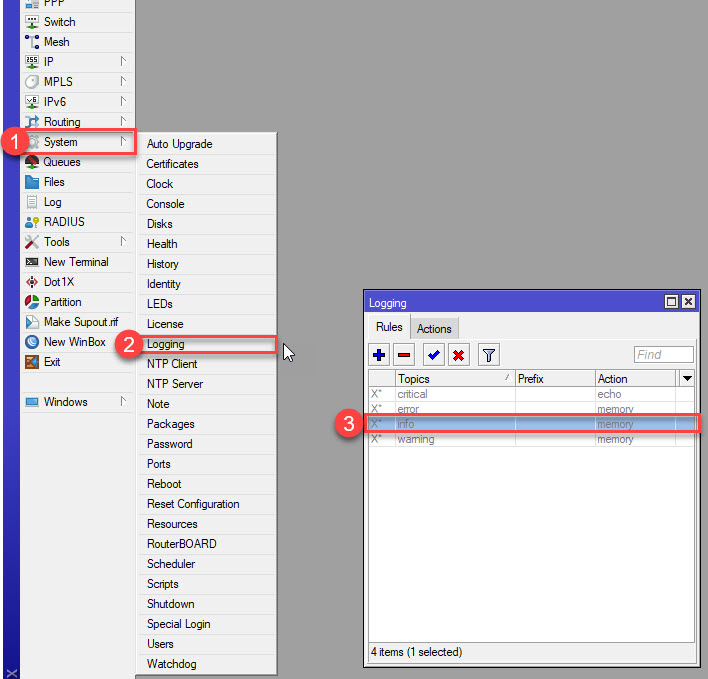Expand the Windows submenu arrow
Image resolution: width=708 pixels, height=679 pixels.
[123, 401]
